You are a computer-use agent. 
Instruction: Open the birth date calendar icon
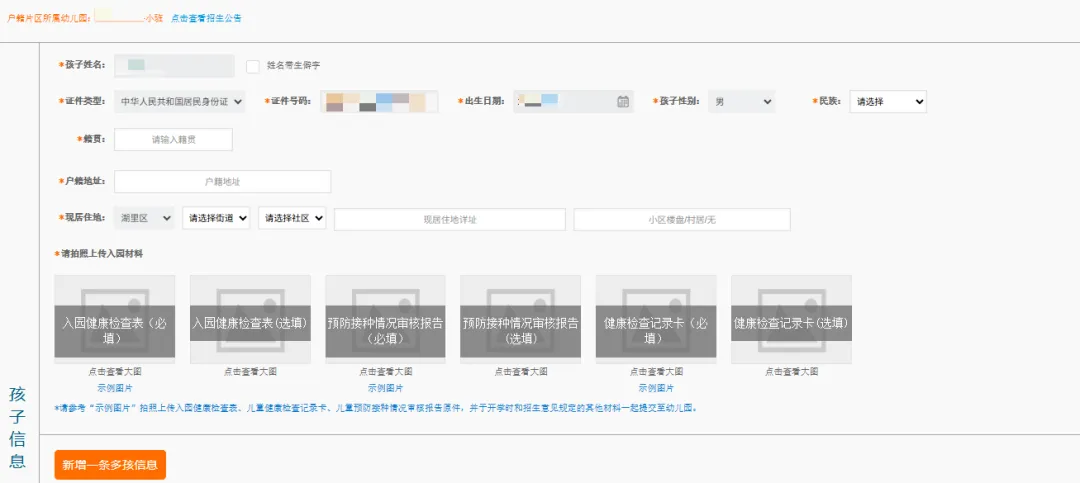(623, 101)
